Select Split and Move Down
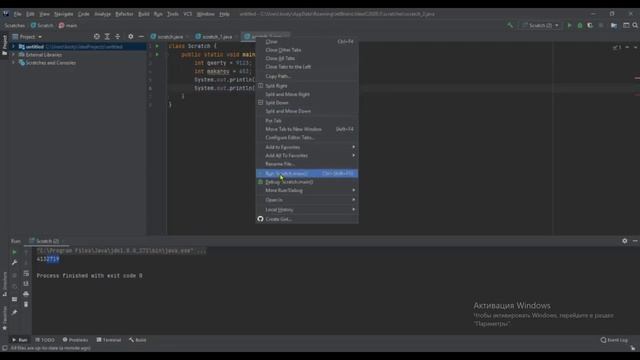Image resolution: width=640 pixels, height=360 pixels. (307, 111)
